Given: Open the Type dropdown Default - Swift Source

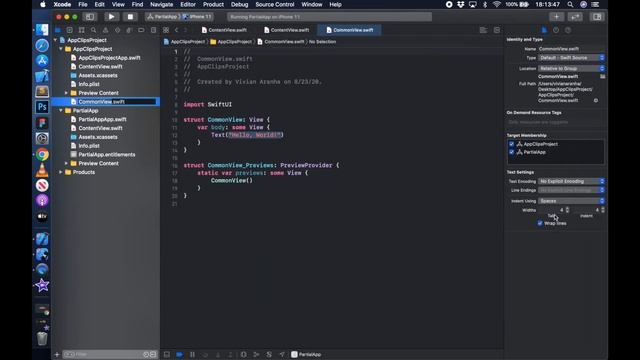Looking at the screenshot, I should point(571,58).
